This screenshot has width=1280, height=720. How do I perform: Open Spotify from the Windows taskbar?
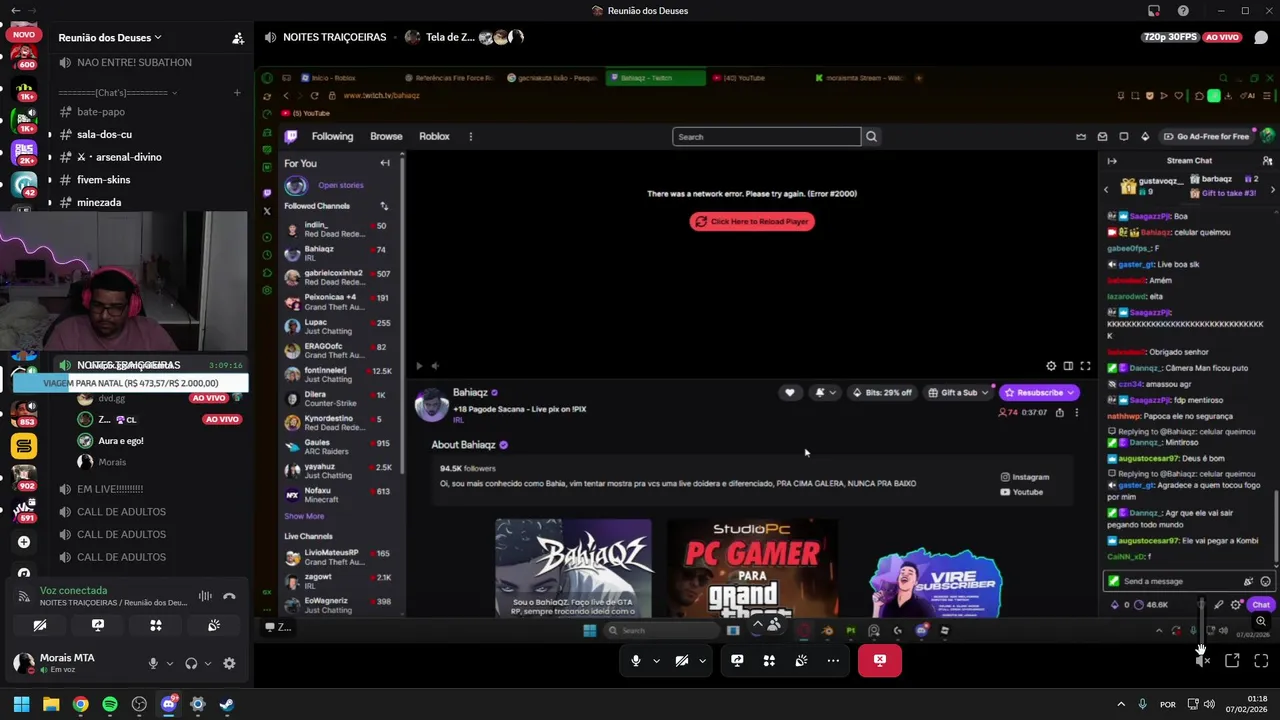pyautogui.click(x=110, y=704)
